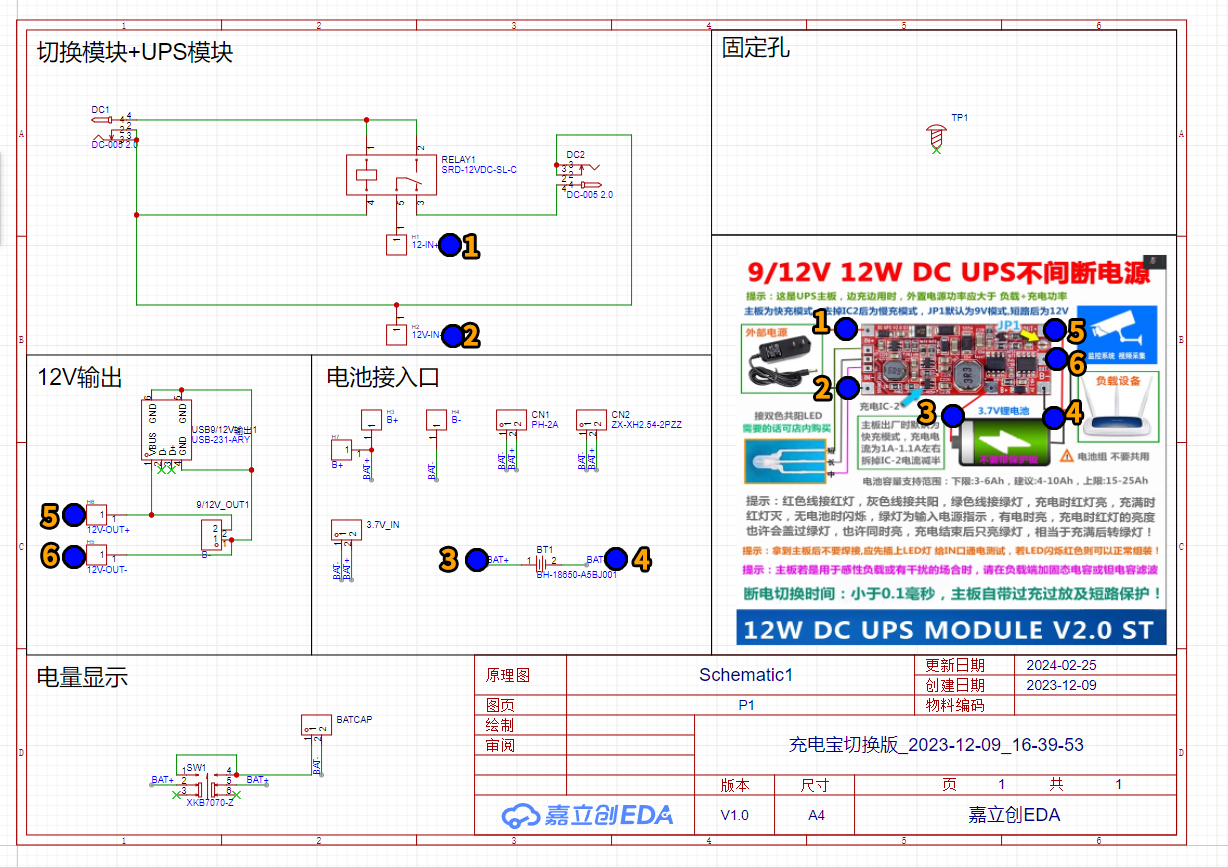This screenshot has height=868, width=1228.
Task: Click the update date 2024-02-25
Action: click(x=1061, y=665)
